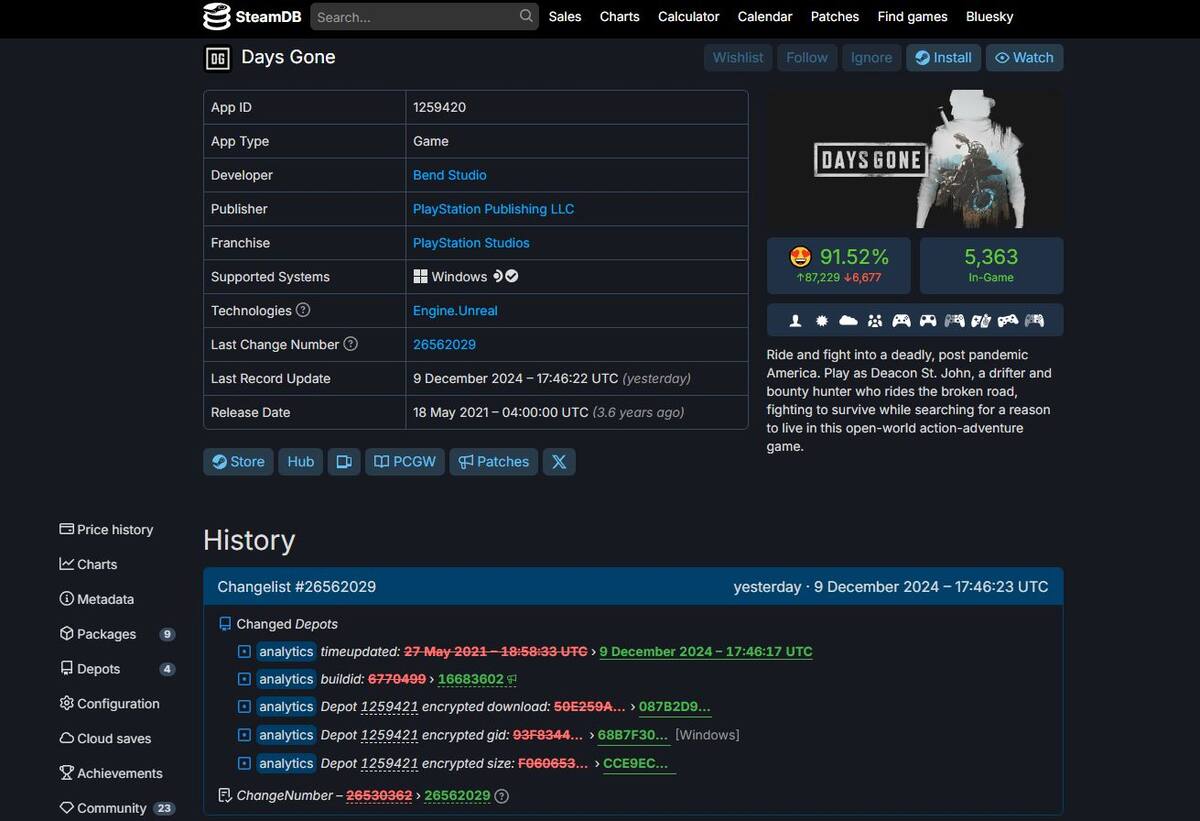The width and height of the screenshot is (1200, 821).
Task: Switch to Configuration sidebar tab
Action: click(109, 704)
